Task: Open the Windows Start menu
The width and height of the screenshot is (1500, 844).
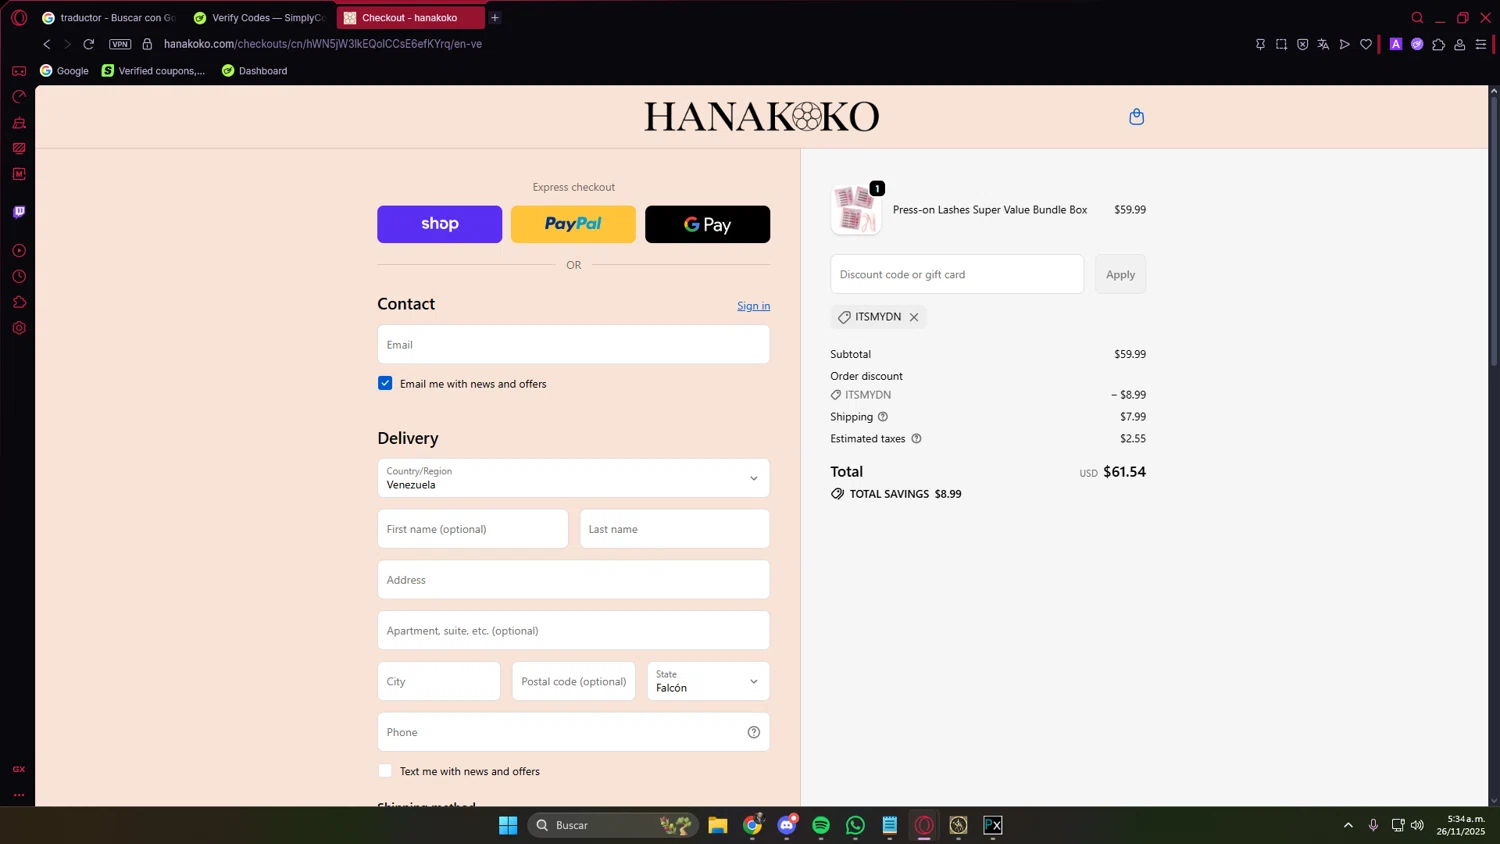Action: coord(508,825)
